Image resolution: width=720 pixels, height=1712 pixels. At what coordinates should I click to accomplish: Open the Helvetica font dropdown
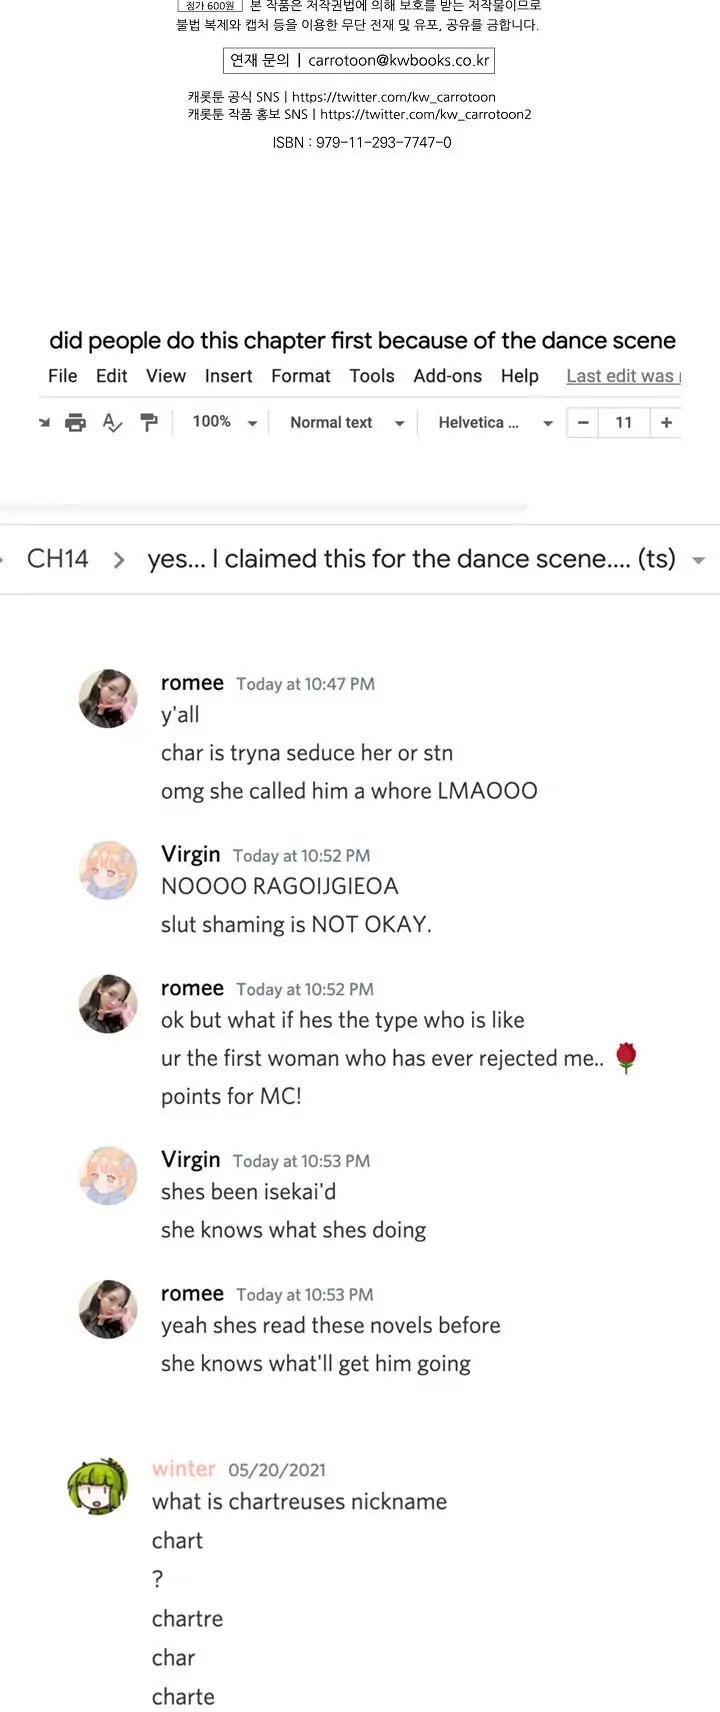pos(494,423)
